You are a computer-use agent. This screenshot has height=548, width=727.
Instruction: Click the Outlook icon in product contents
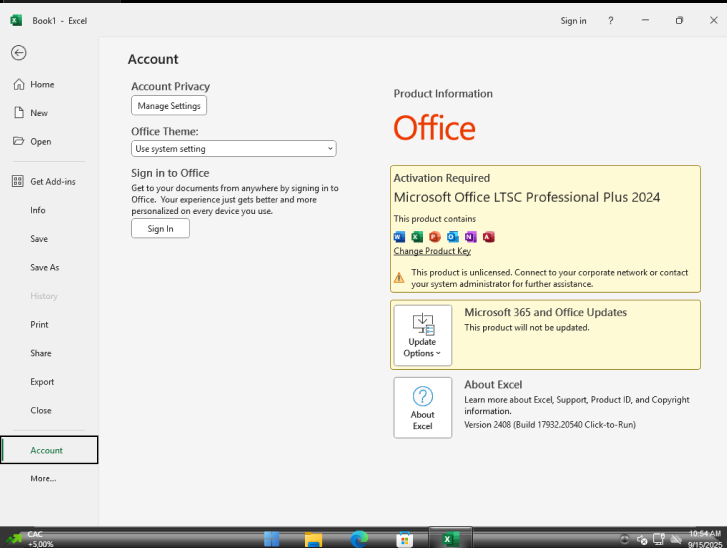(x=453, y=237)
